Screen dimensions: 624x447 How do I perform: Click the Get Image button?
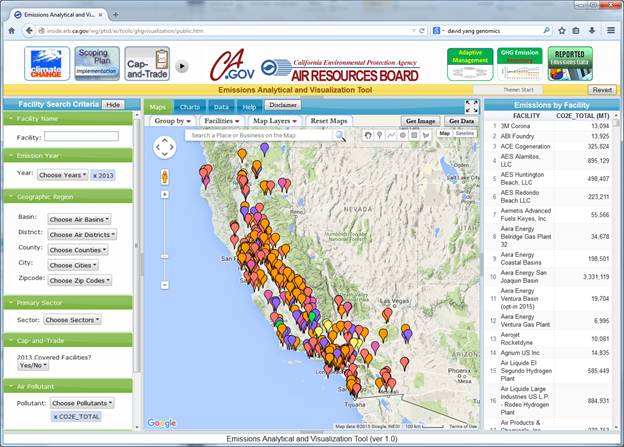click(x=420, y=121)
